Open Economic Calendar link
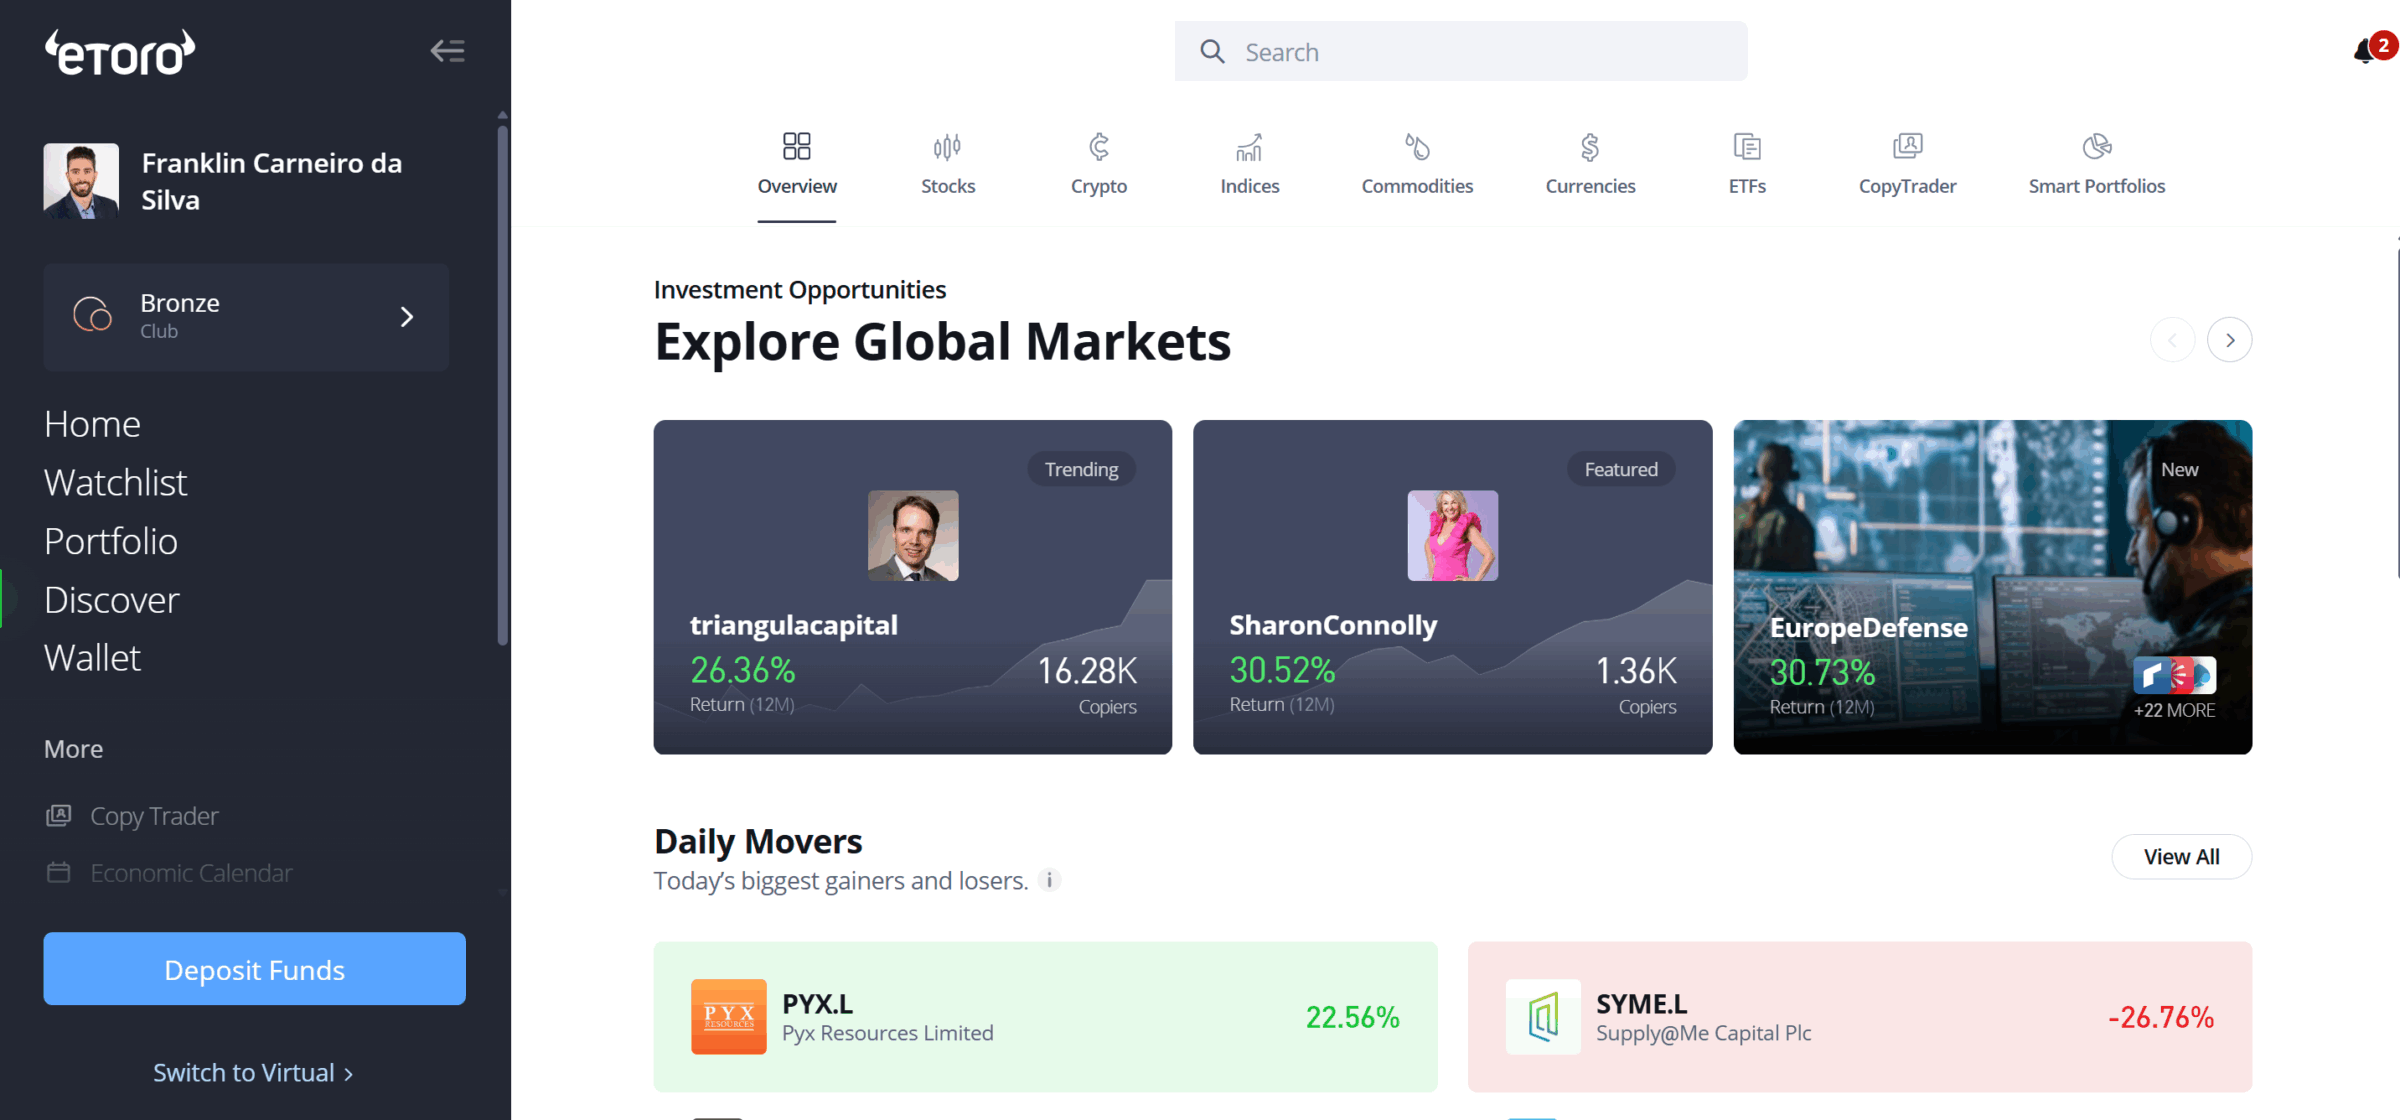 [191, 873]
